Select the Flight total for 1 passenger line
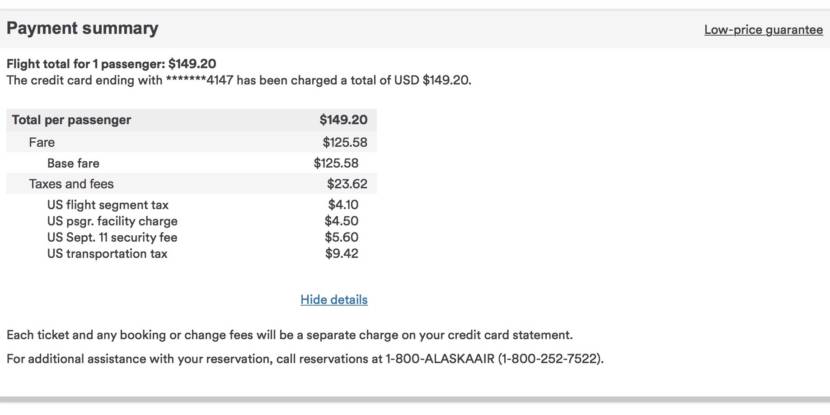The image size is (830, 415). [x=111, y=64]
